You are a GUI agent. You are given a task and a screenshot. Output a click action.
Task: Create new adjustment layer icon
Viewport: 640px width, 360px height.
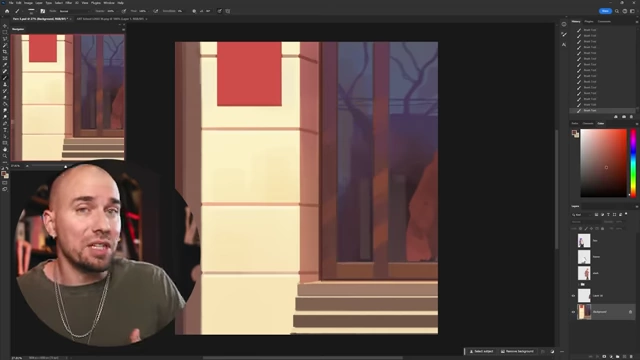pos(611,356)
